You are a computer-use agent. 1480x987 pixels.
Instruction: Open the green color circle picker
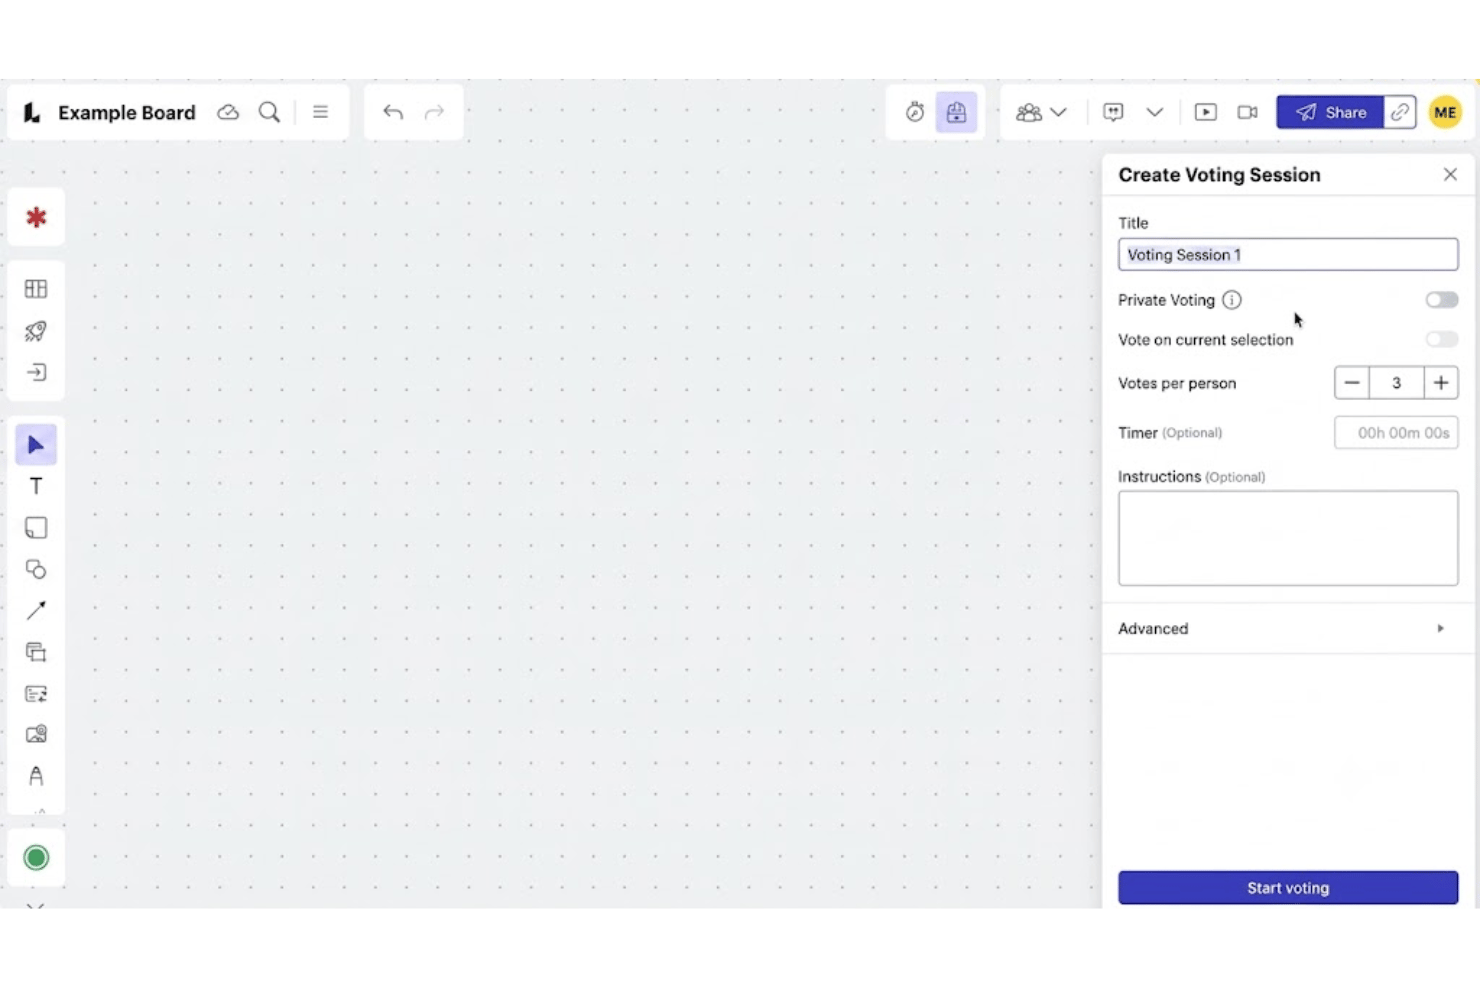[36, 858]
